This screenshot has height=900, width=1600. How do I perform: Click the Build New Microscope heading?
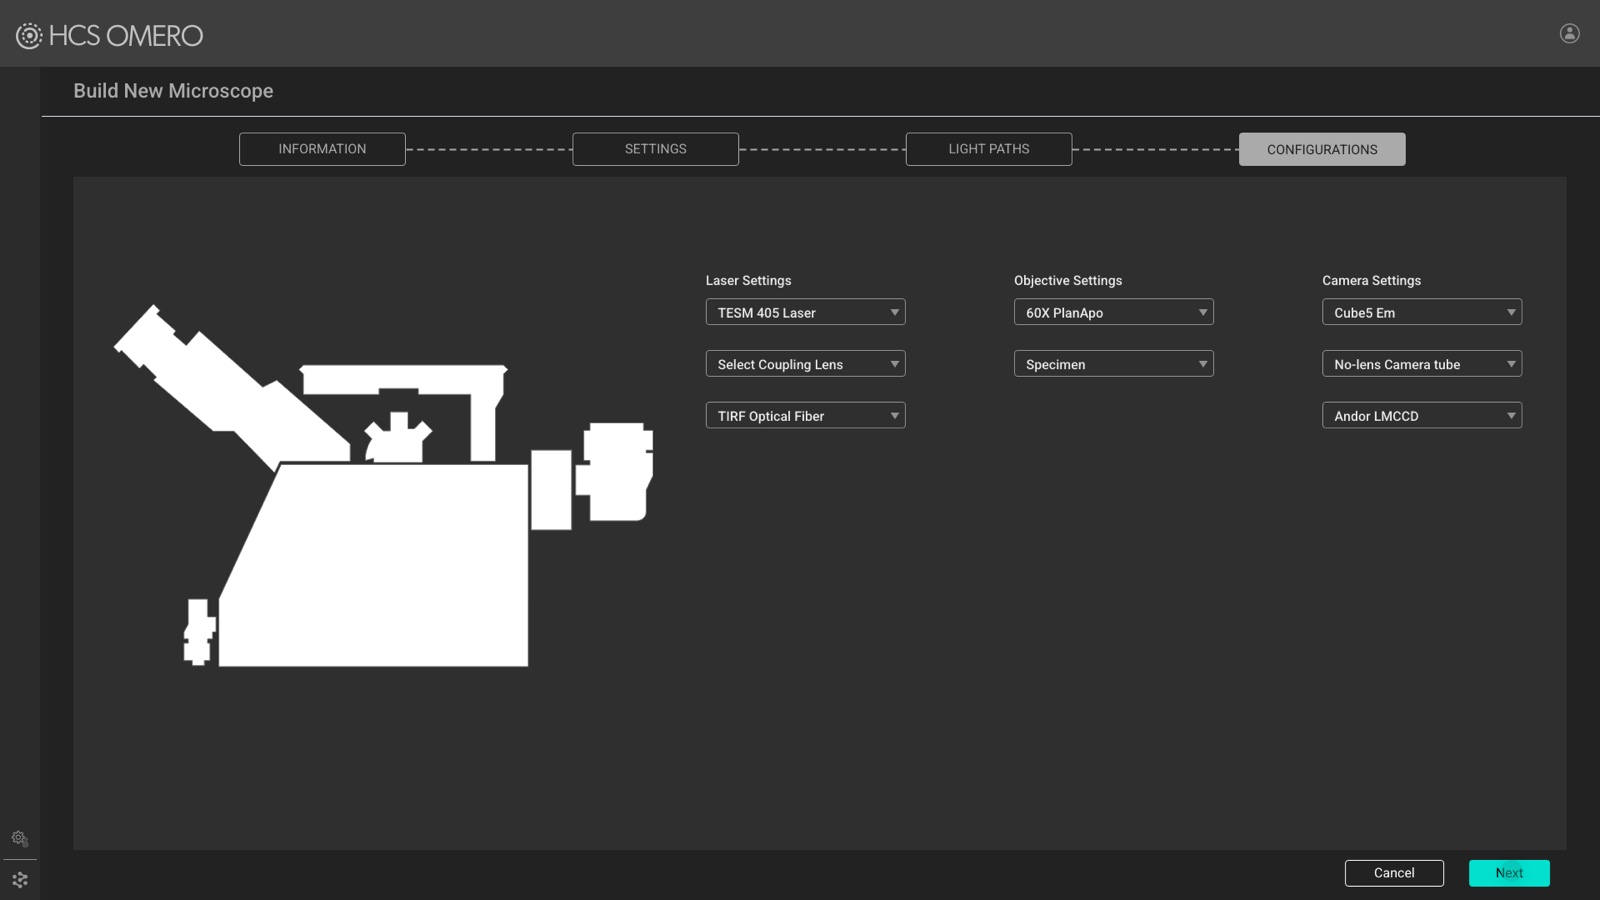[173, 91]
